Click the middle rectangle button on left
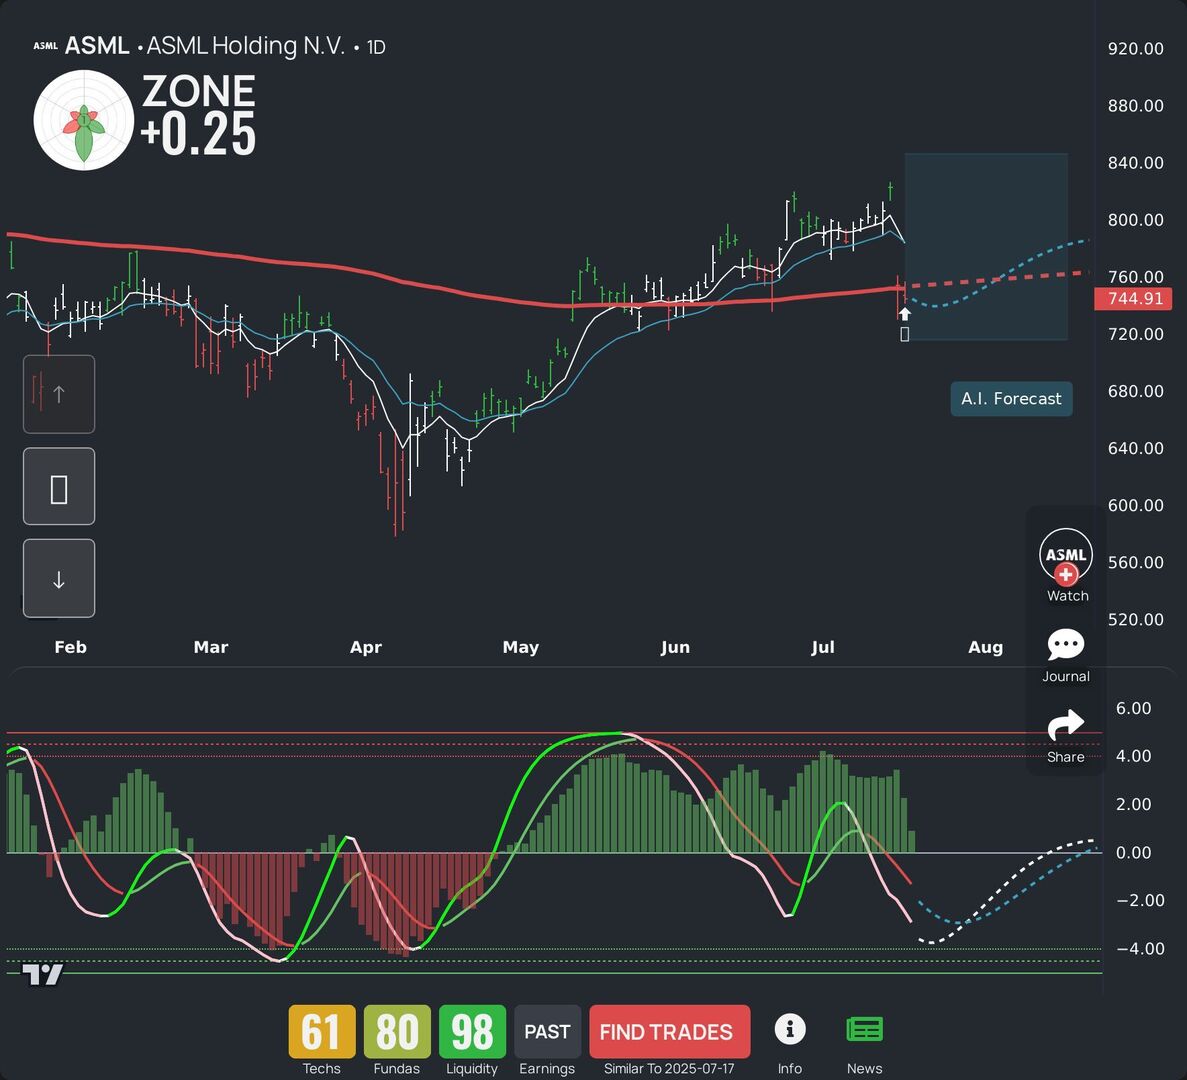This screenshot has width=1187, height=1080. 59,487
